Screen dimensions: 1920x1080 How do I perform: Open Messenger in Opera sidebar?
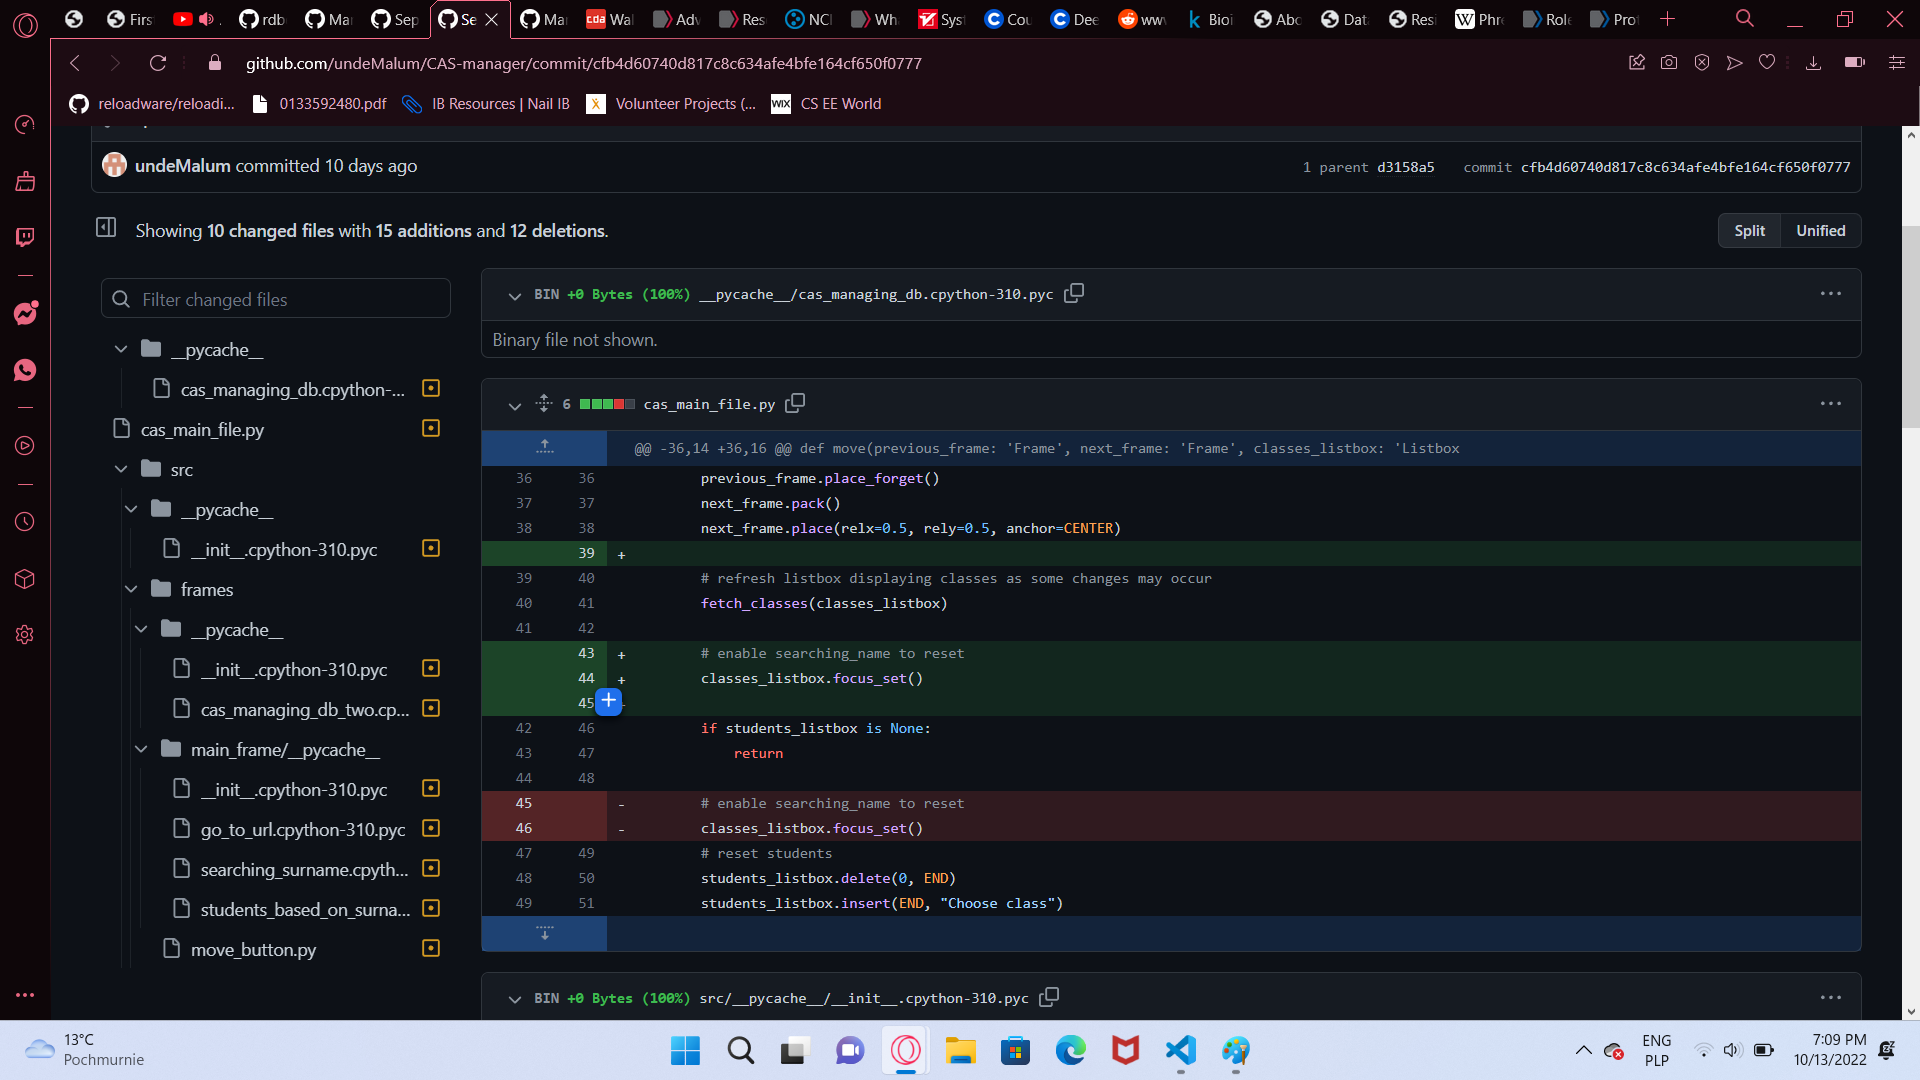25,313
